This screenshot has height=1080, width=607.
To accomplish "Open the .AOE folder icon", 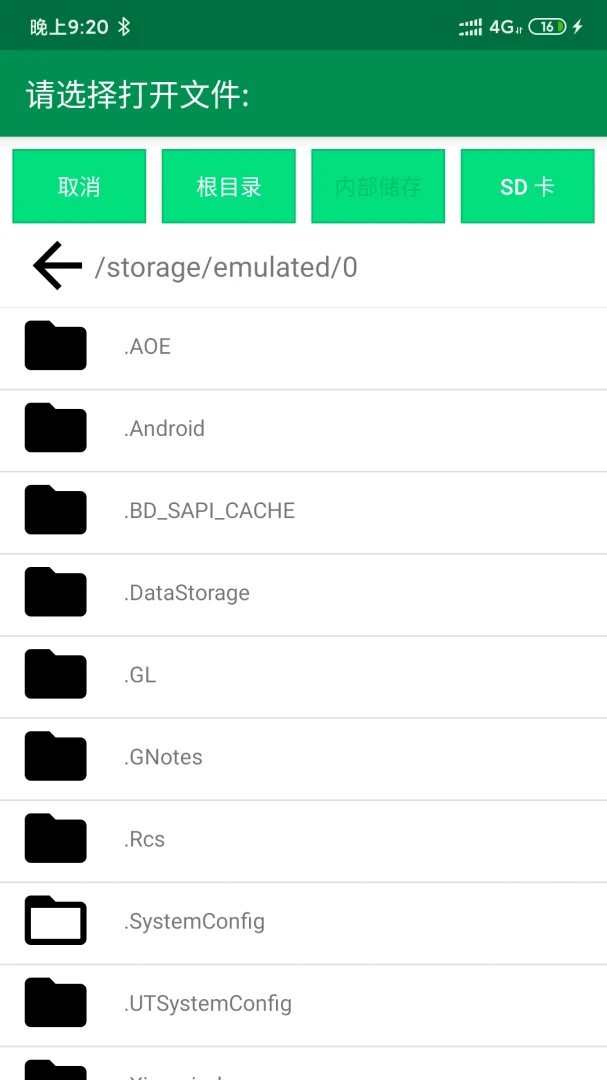I will tap(56, 345).
